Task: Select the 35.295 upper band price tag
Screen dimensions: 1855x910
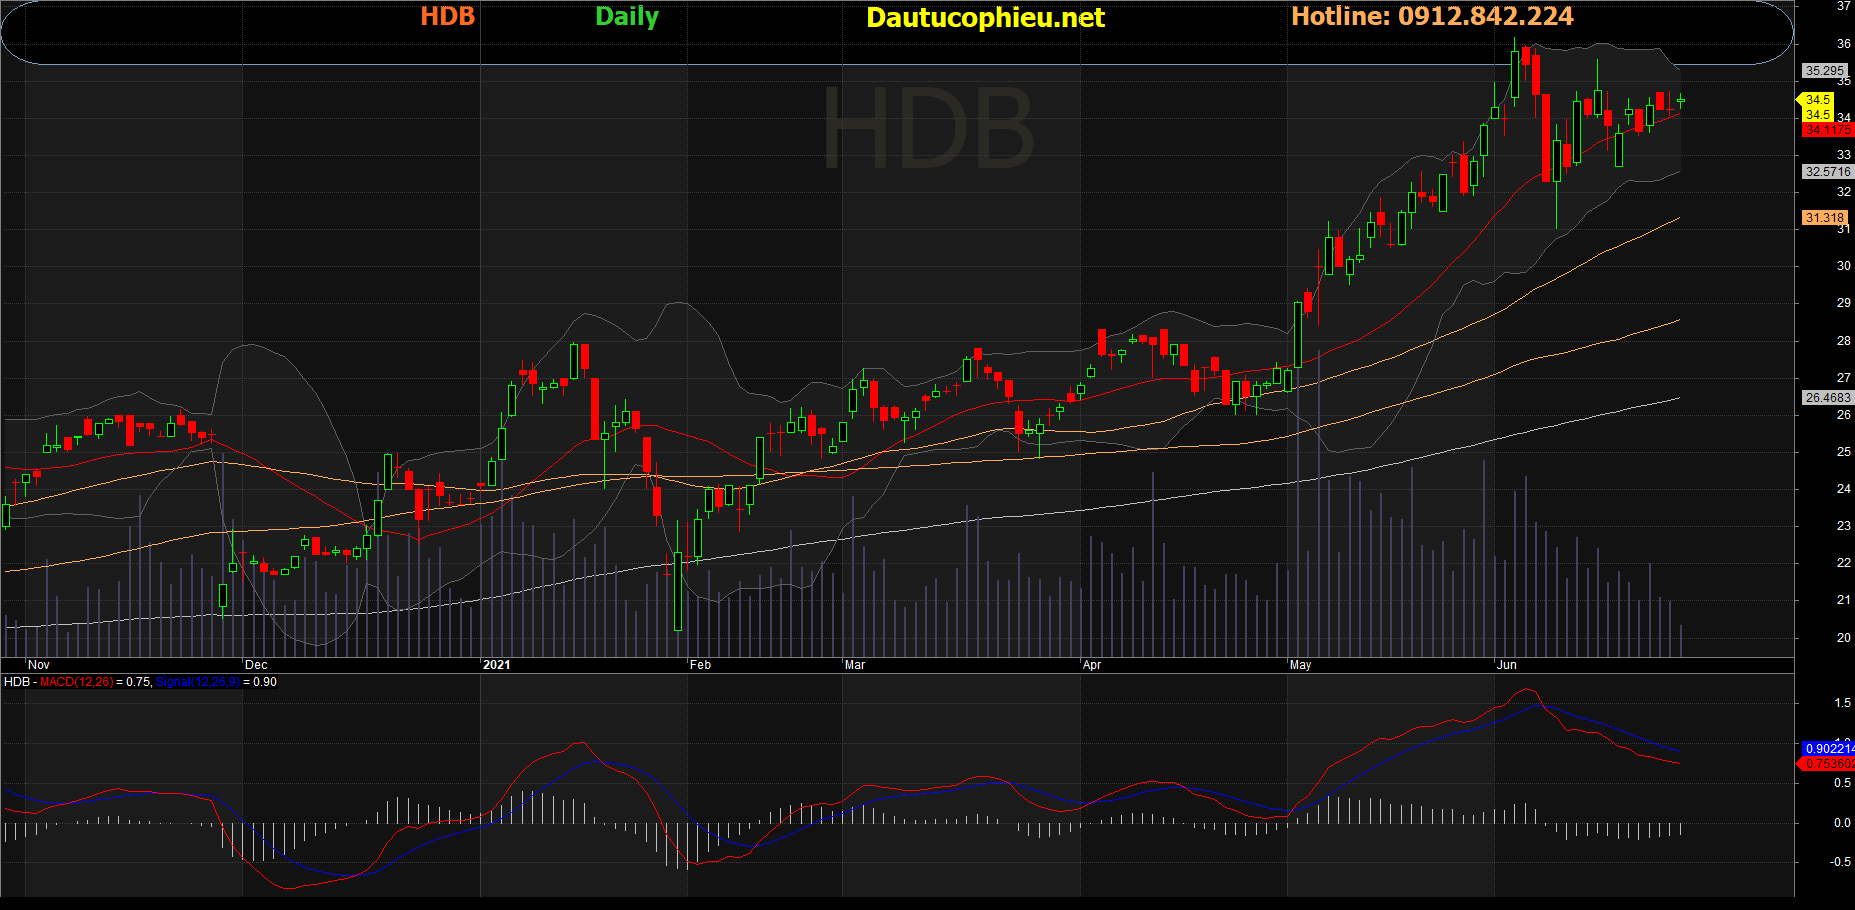Action: pyautogui.click(x=1824, y=71)
